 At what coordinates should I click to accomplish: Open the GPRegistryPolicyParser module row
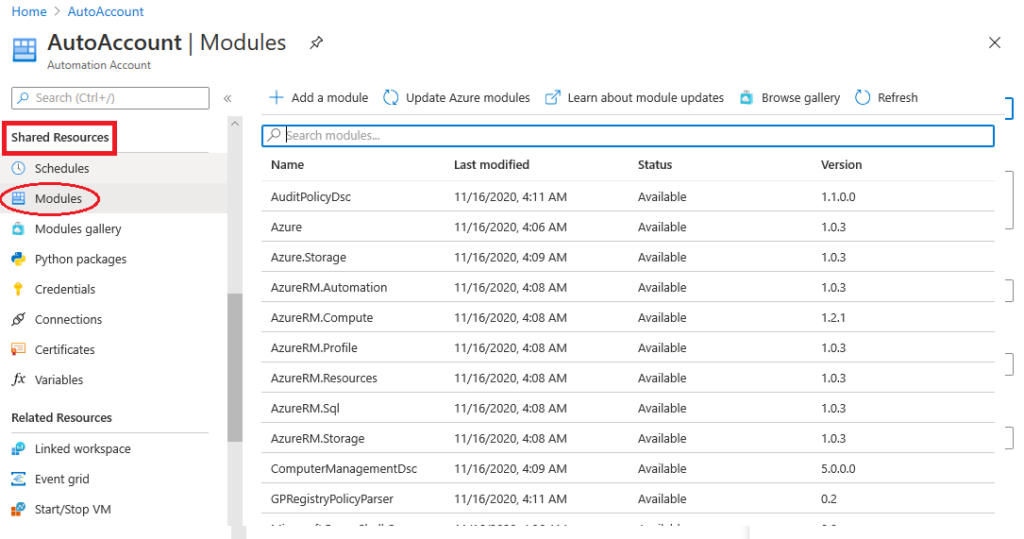[x=628, y=498]
